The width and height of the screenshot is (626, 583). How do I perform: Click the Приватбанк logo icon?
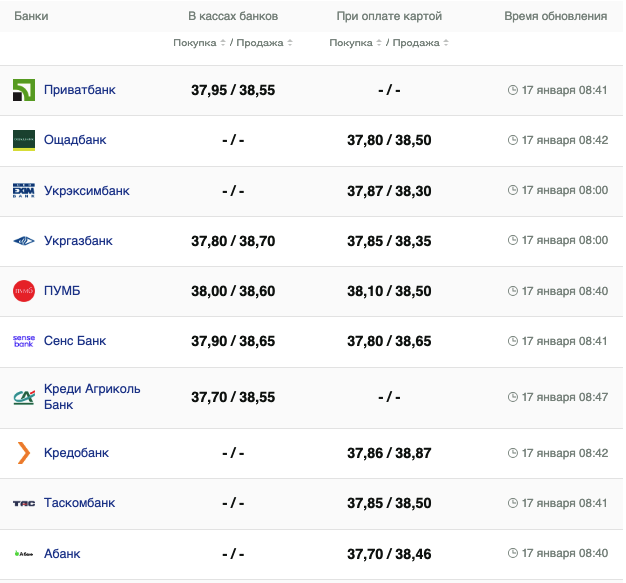(x=24, y=90)
